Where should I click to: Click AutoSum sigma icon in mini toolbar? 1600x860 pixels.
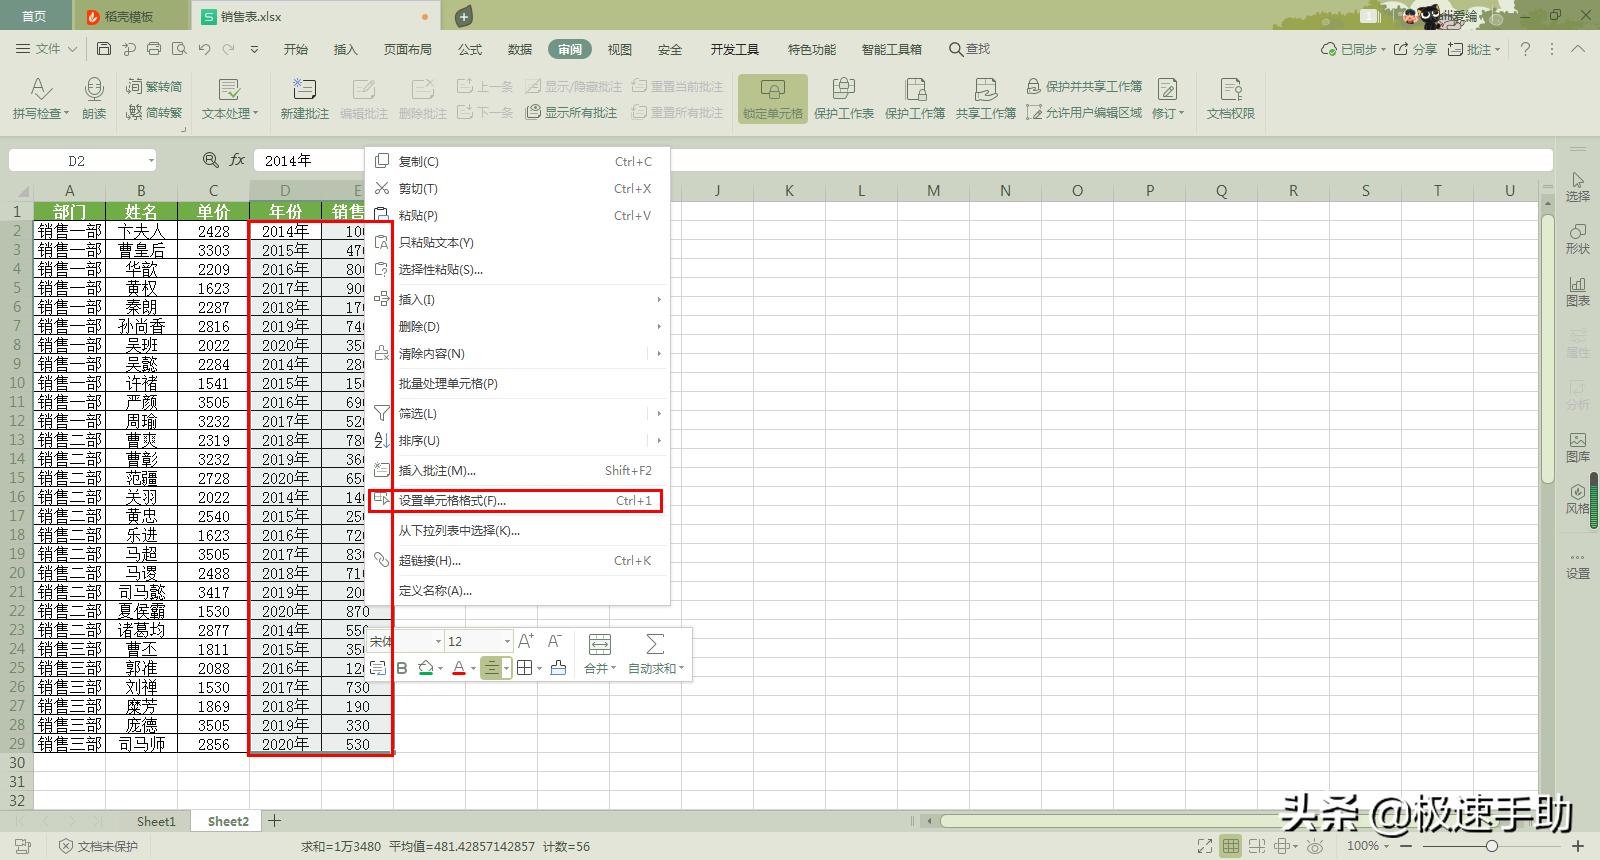click(x=655, y=643)
